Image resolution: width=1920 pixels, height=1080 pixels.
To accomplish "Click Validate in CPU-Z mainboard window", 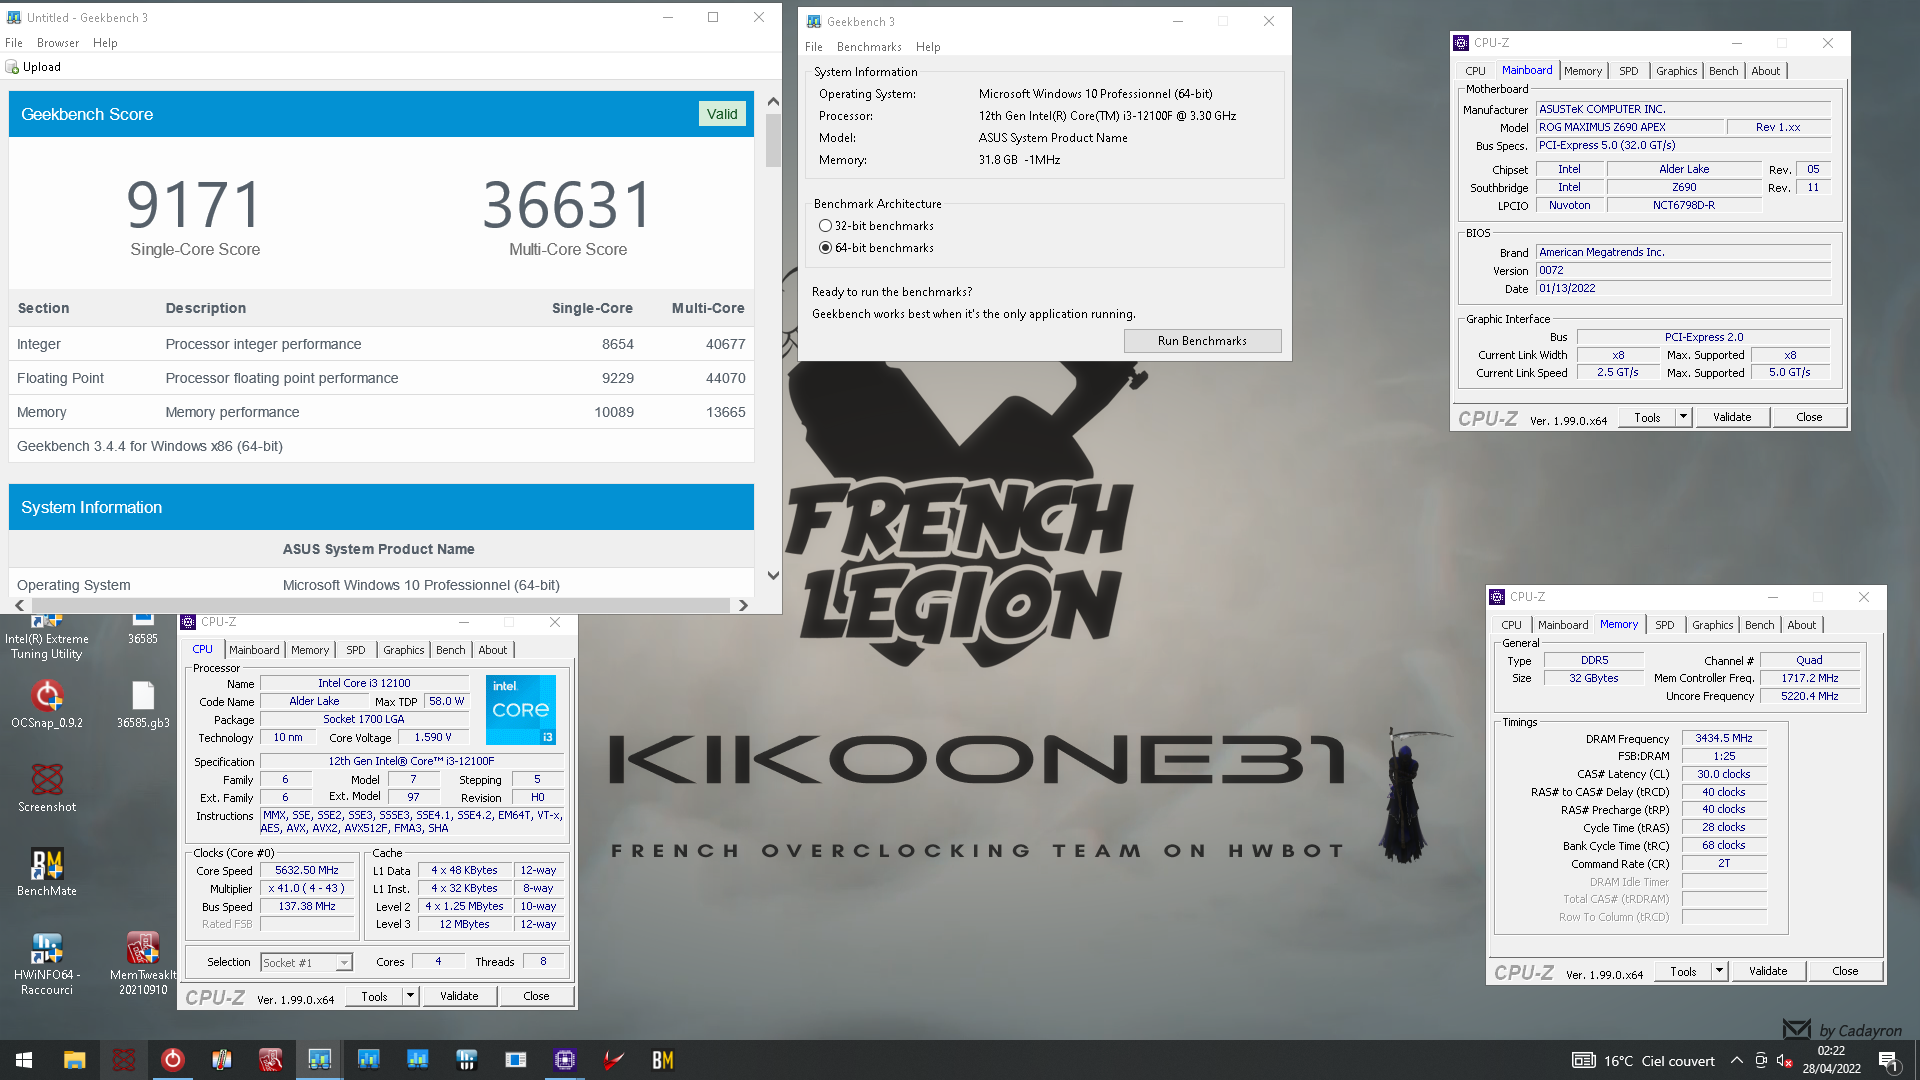I will (1732, 417).
